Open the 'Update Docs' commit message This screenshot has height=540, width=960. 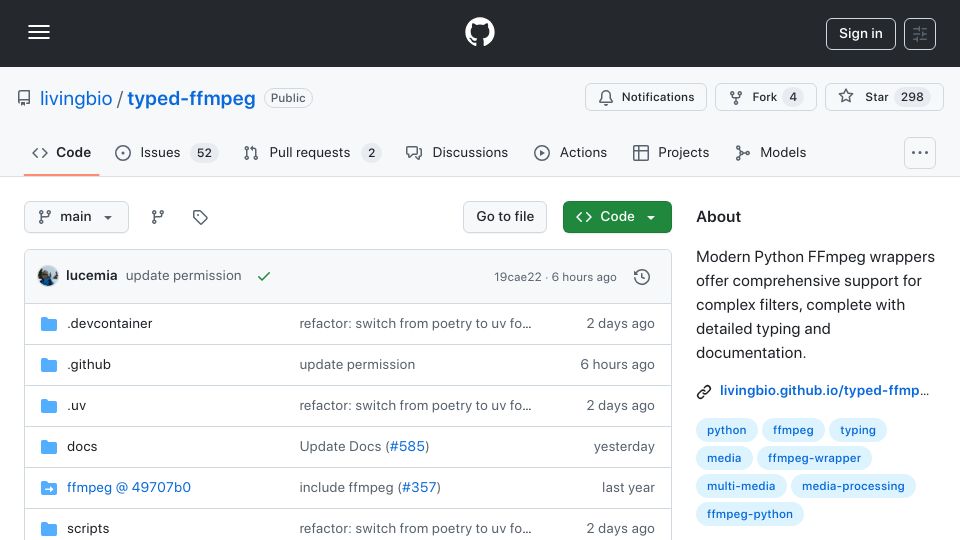(x=340, y=446)
